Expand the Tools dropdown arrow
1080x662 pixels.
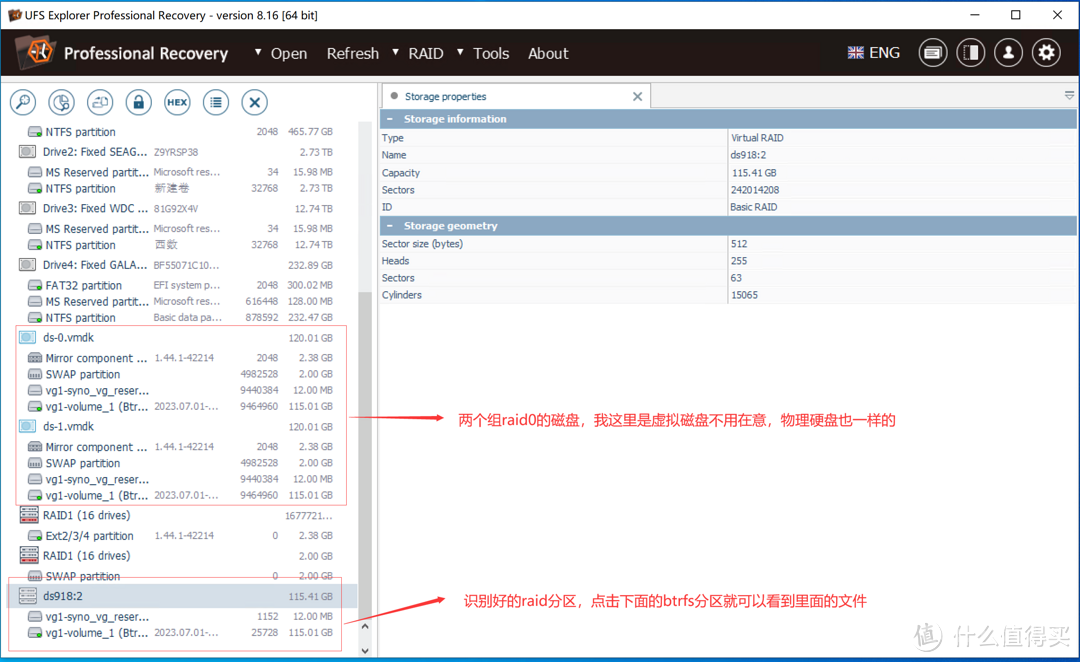pyautogui.click(x=460, y=52)
